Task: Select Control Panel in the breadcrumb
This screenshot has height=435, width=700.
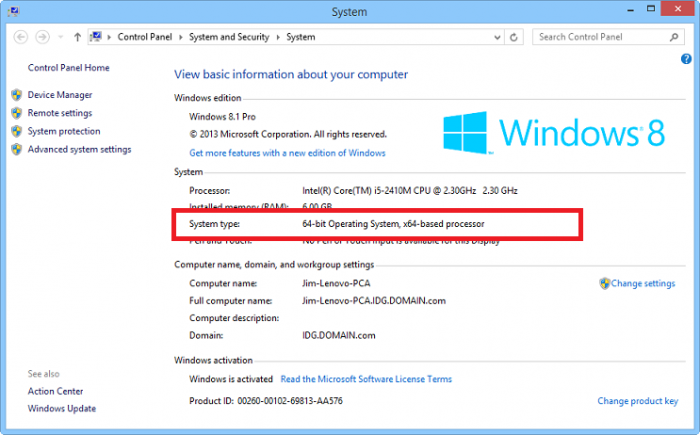Action: pyautogui.click(x=145, y=37)
